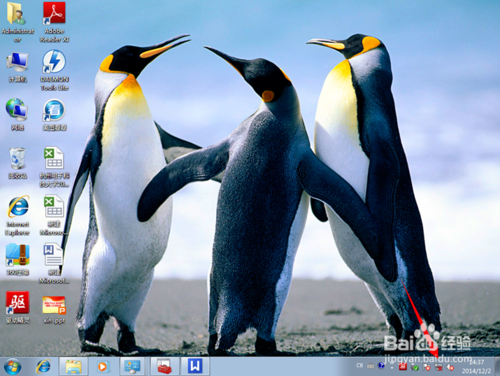Open the red toolbox taskbar application
The image size is (500, 376).
(164, 367)
